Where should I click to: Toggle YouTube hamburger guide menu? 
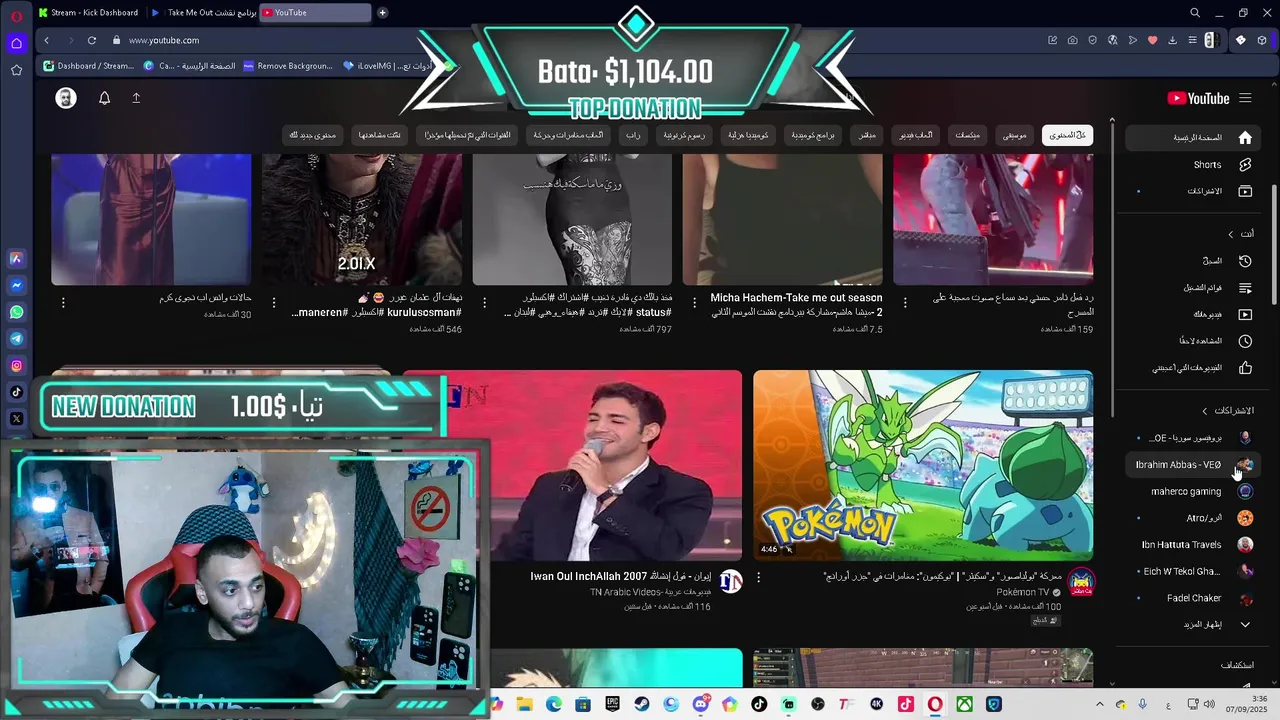click(x=1245, y=98)
